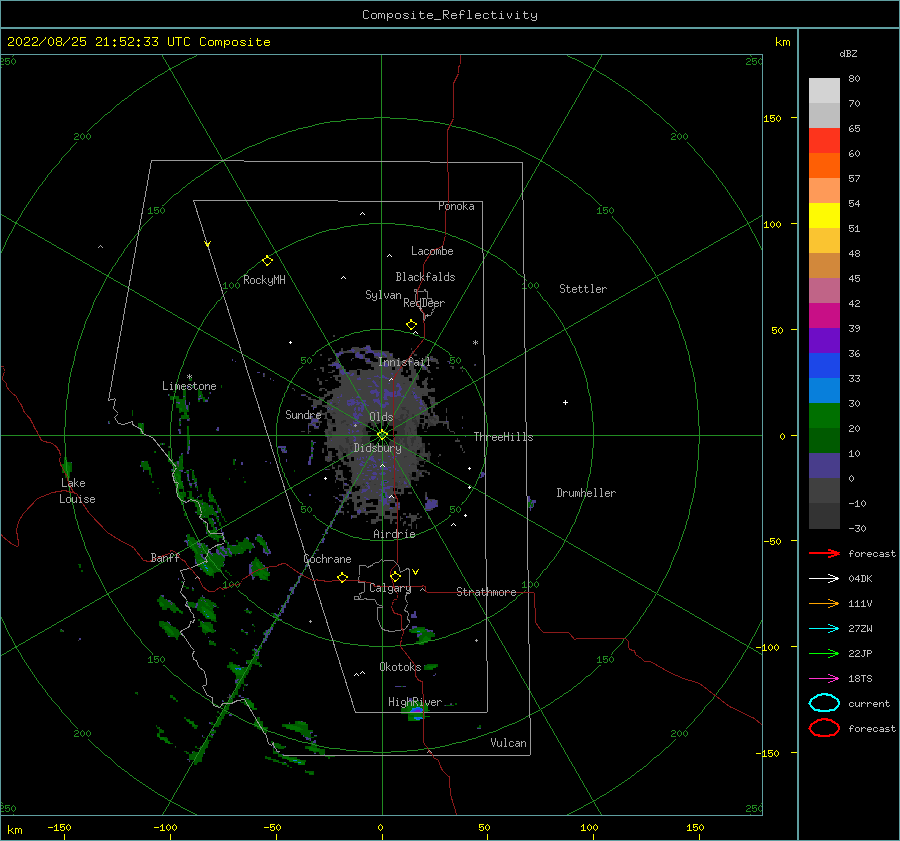This screenshot has width=900, height=841.
Task: Click the cyan 27ZW arrow legend icon
Action: 824,629
